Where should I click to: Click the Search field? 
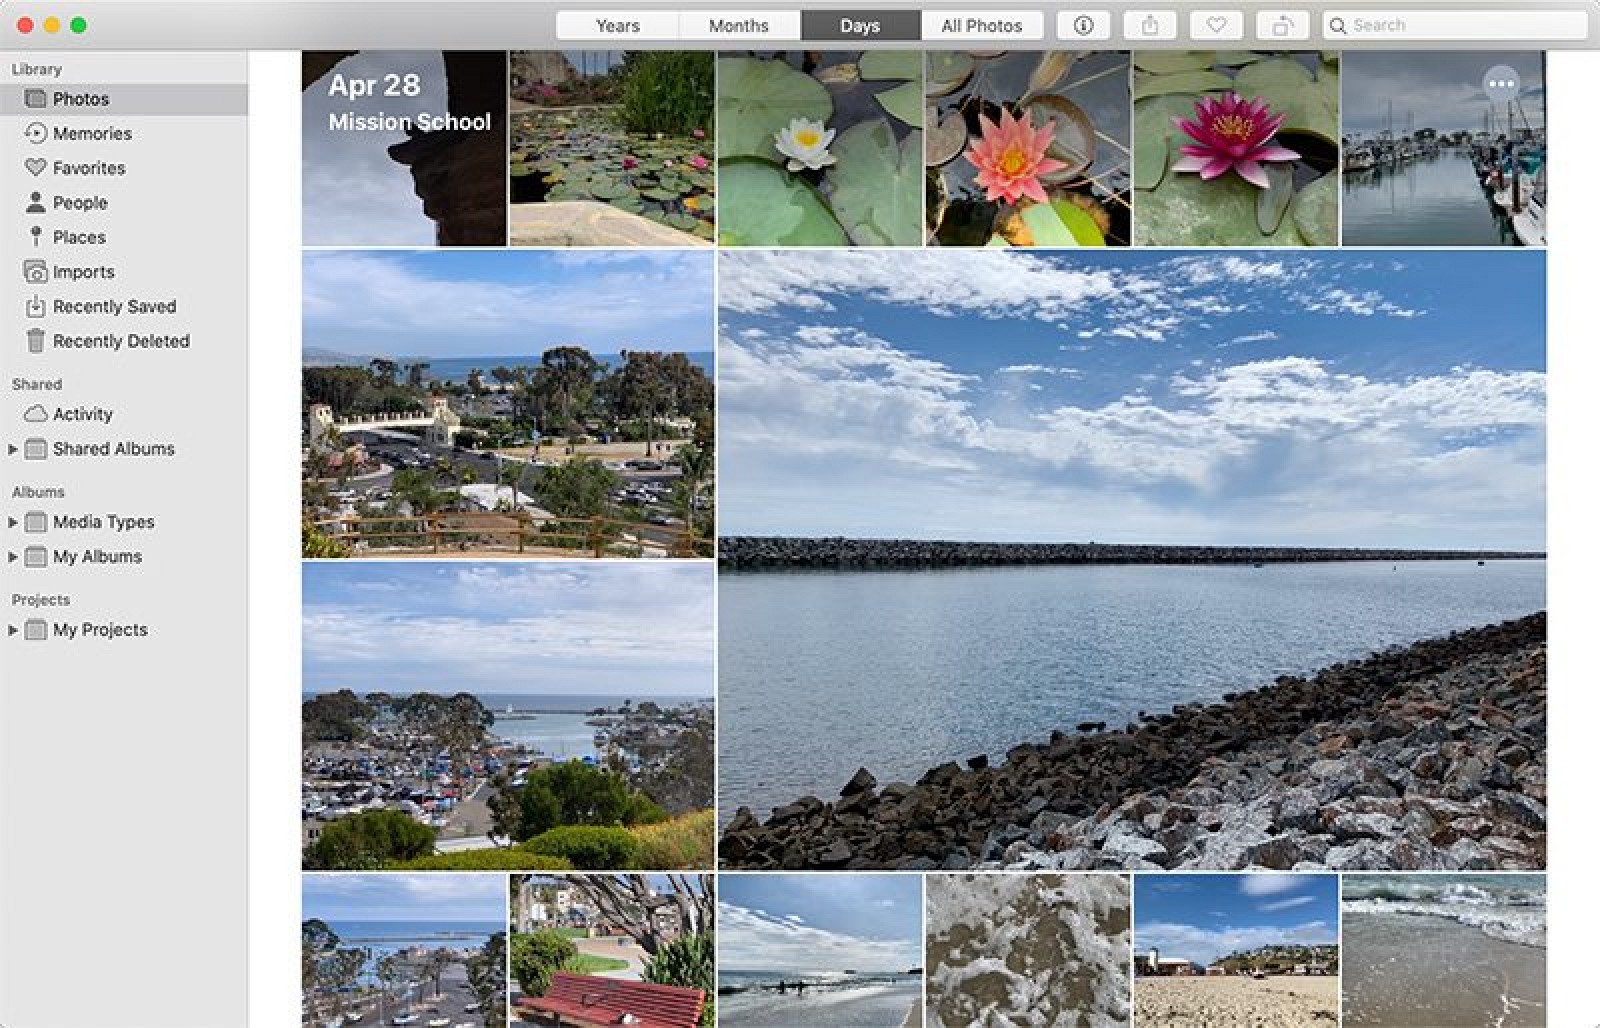tap(1454, 25)
